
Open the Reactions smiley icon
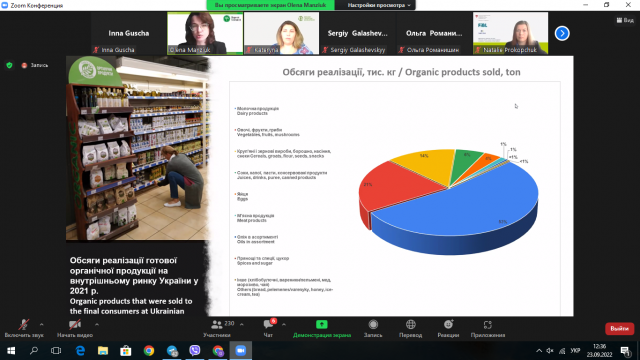[x=448, y=324]
